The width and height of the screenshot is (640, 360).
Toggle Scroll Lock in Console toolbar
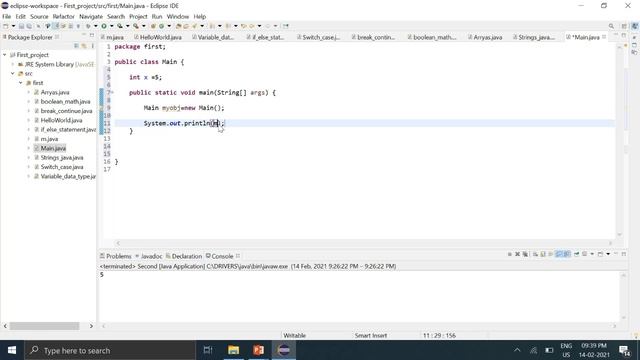coord(543,254)
